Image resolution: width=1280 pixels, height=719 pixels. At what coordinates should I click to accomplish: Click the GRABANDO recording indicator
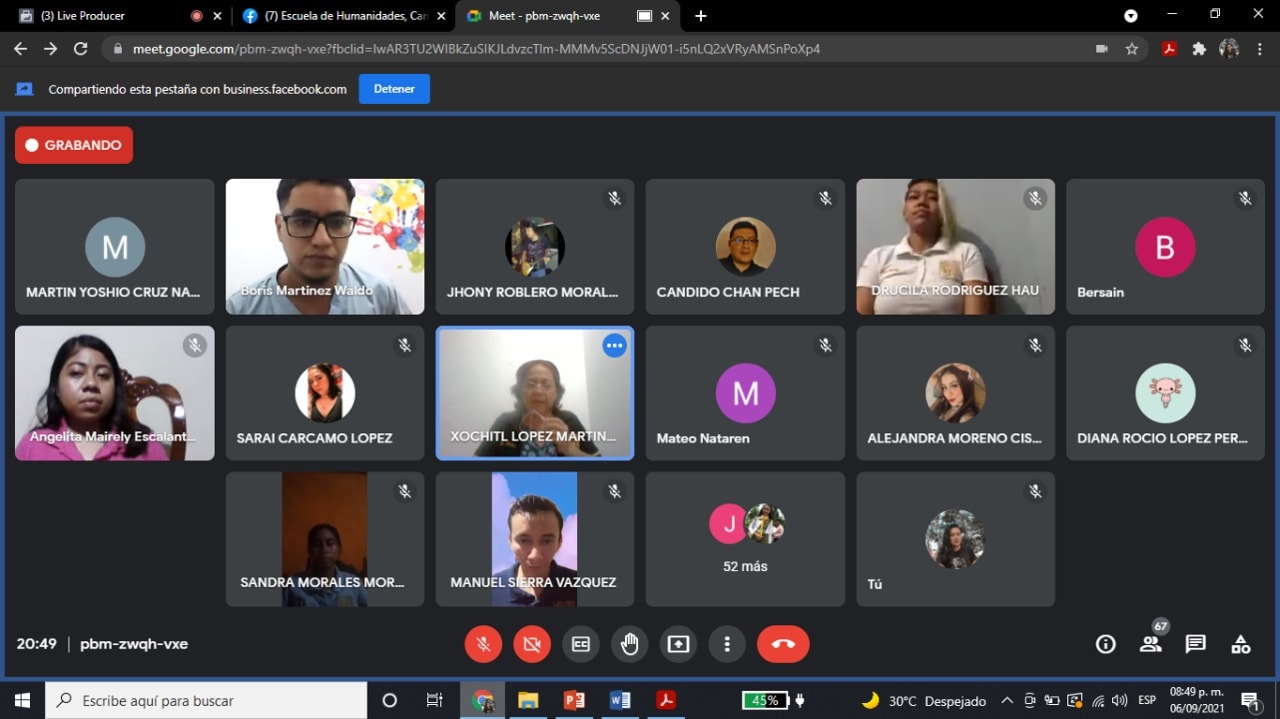click(74, 145)
